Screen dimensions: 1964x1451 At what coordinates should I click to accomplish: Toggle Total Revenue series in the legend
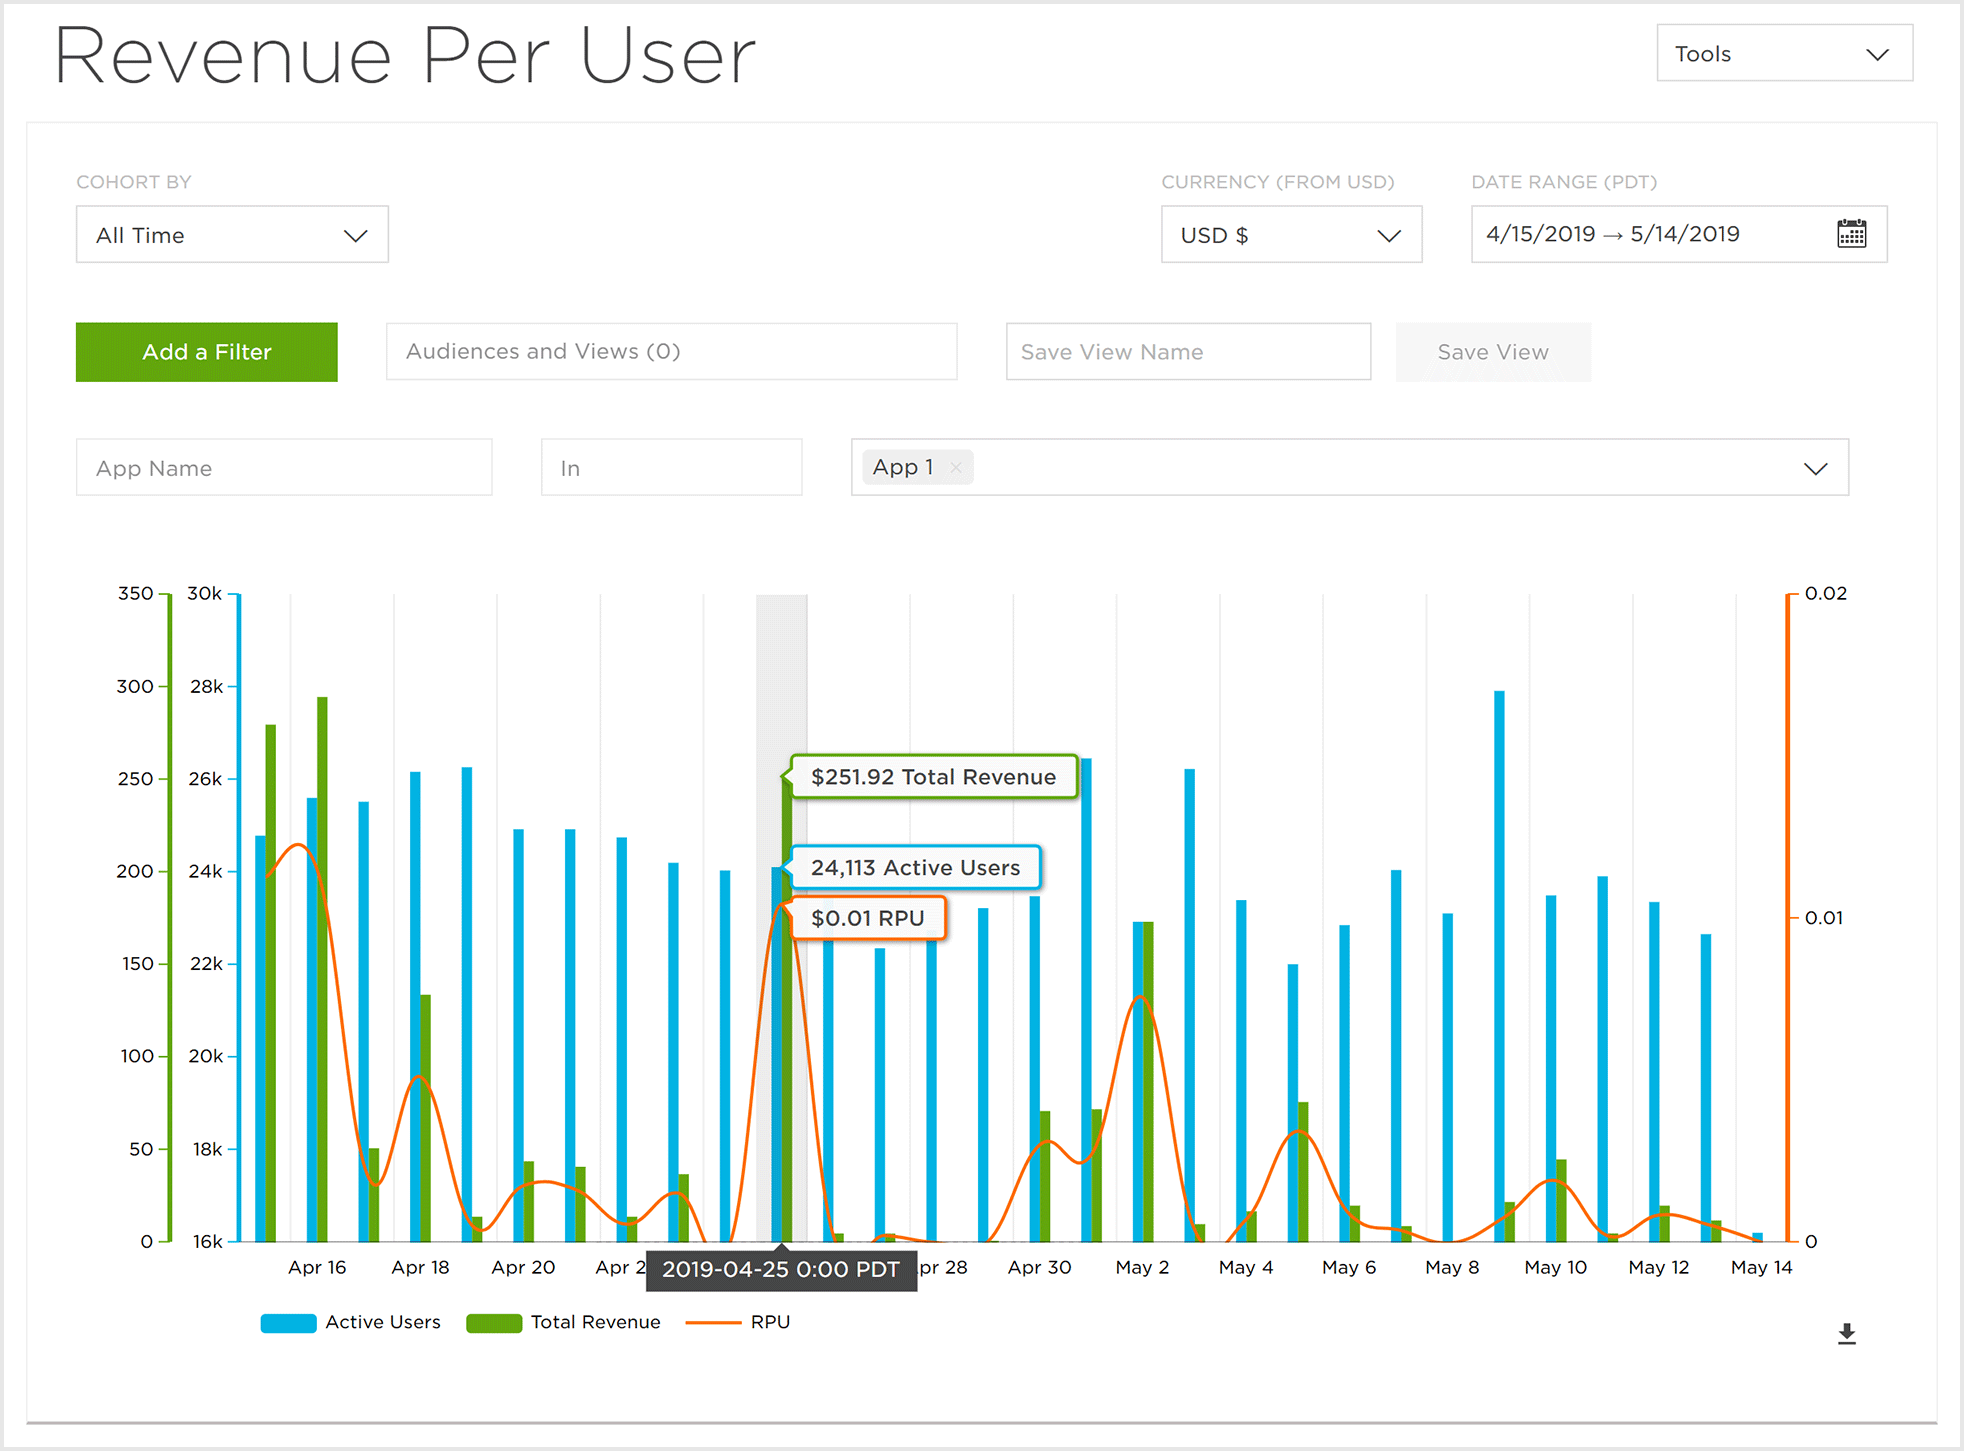(595, 1322)
